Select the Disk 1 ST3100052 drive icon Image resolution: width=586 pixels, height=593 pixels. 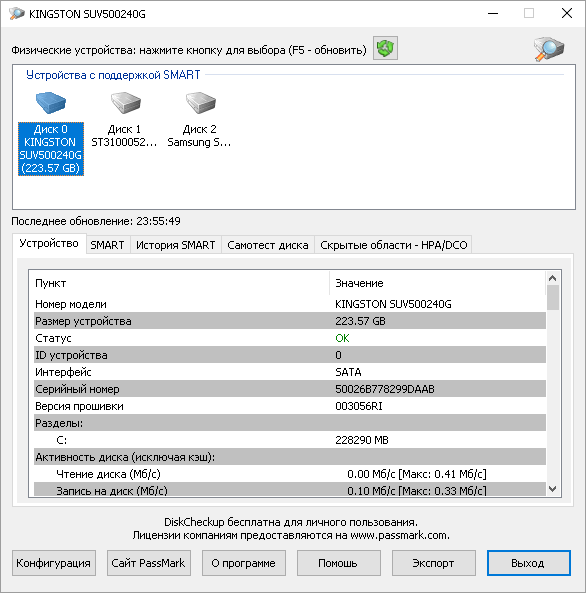(125, 102)
